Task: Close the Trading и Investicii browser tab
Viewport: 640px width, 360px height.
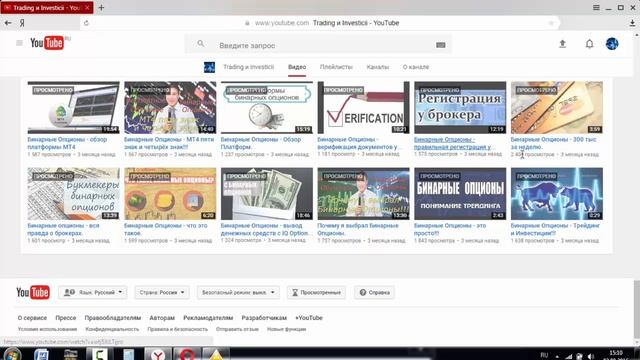Action: (87, 7)
